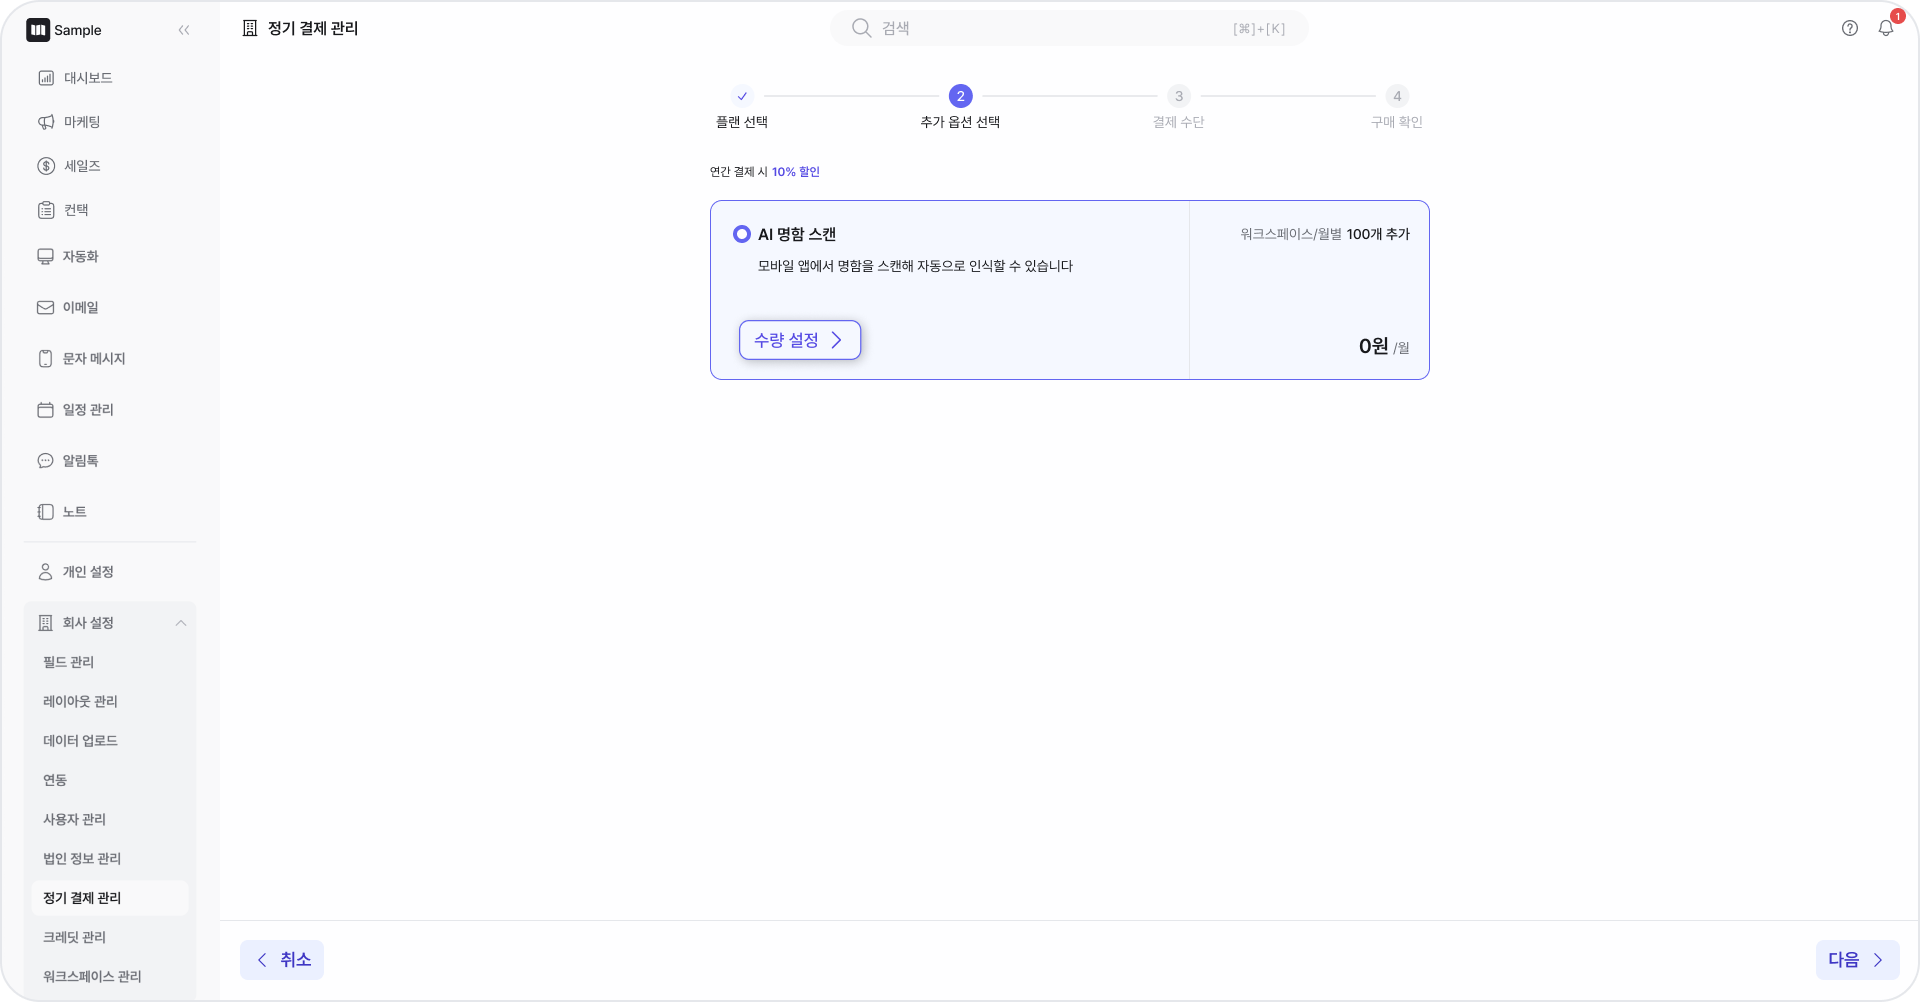Select the AI 명함 스캔 radio button
The height and width of the screenshot is (1002, 1920).
point(741,234)
